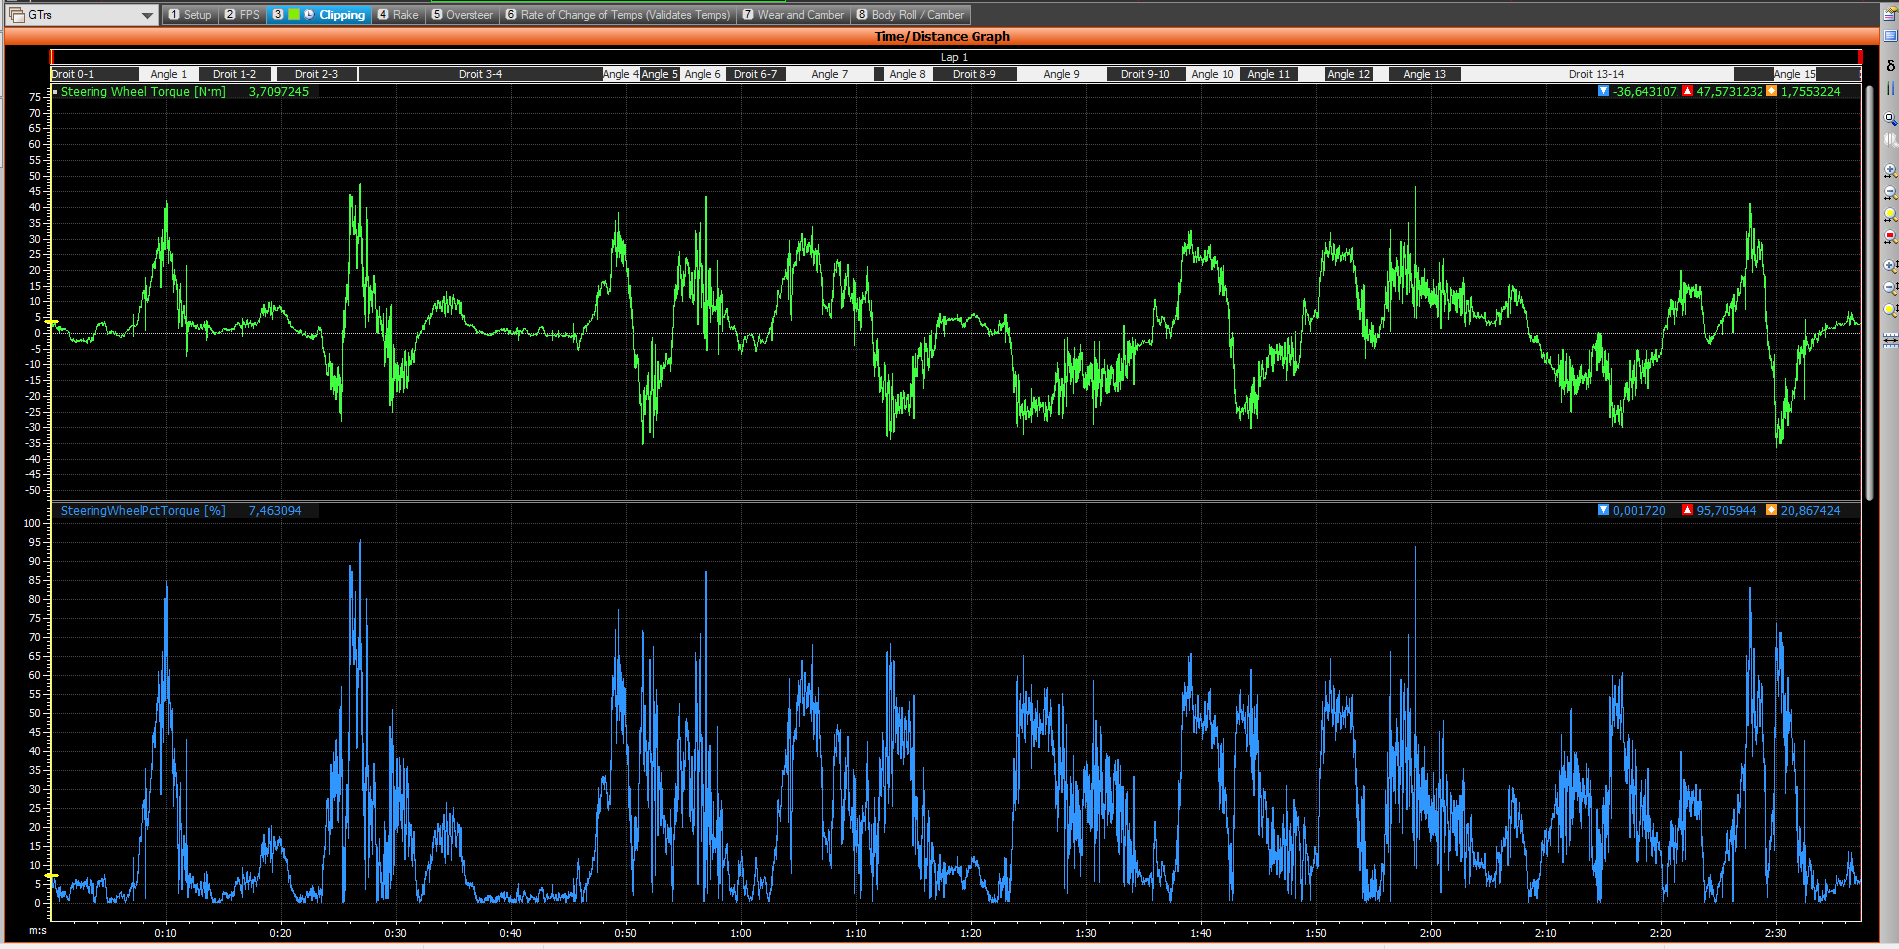Image resolution: width=1899 pixels, height=949 pixels.
Task: Switch to the FPS worksheet tab
Action: point(242,15)
